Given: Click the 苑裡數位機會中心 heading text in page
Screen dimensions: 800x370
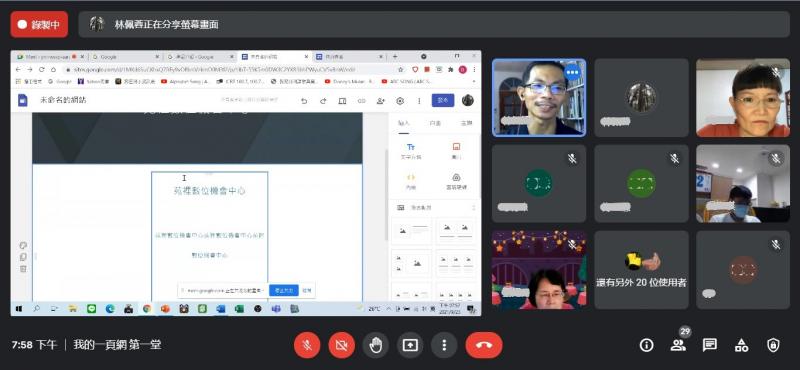Looking at the screenshot, I should pos(209,191).
